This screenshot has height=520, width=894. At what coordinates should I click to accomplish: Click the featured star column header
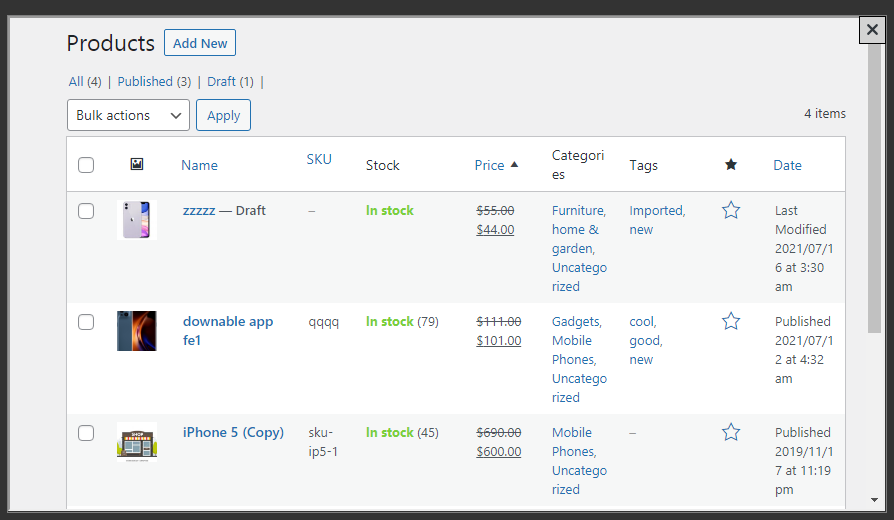coord(731,165)
